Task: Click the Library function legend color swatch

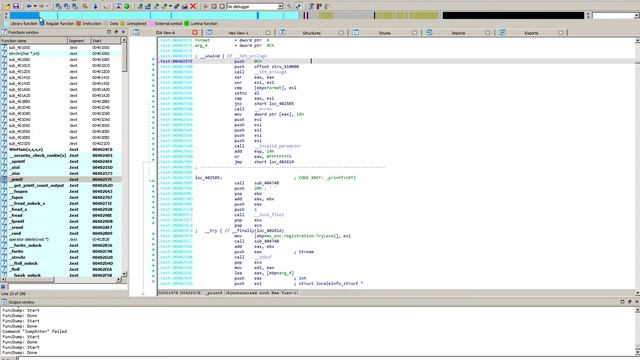Action: [x=6, y=24]
